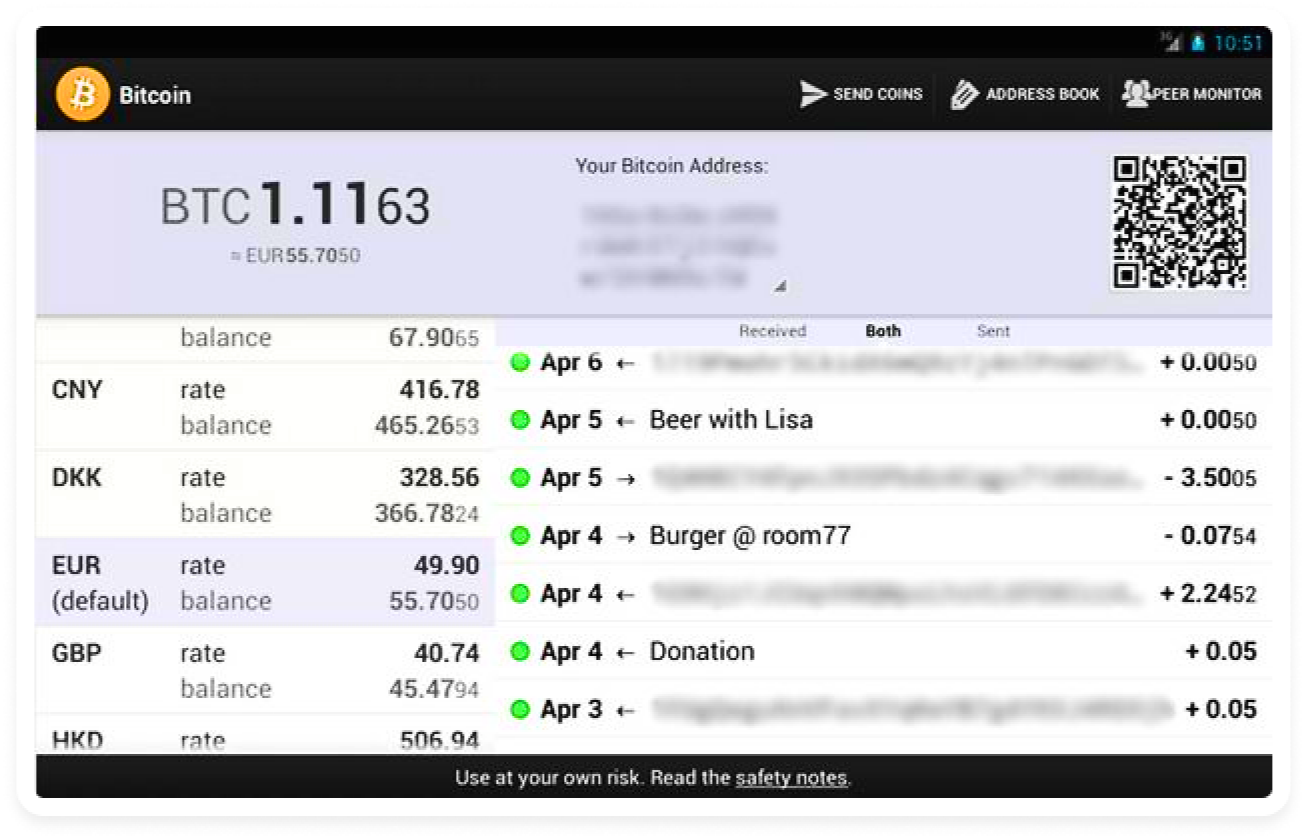Tap the BTC 1.1163 balance
The width and height of the screenshot is (1307, 840).
click(295, 205)
